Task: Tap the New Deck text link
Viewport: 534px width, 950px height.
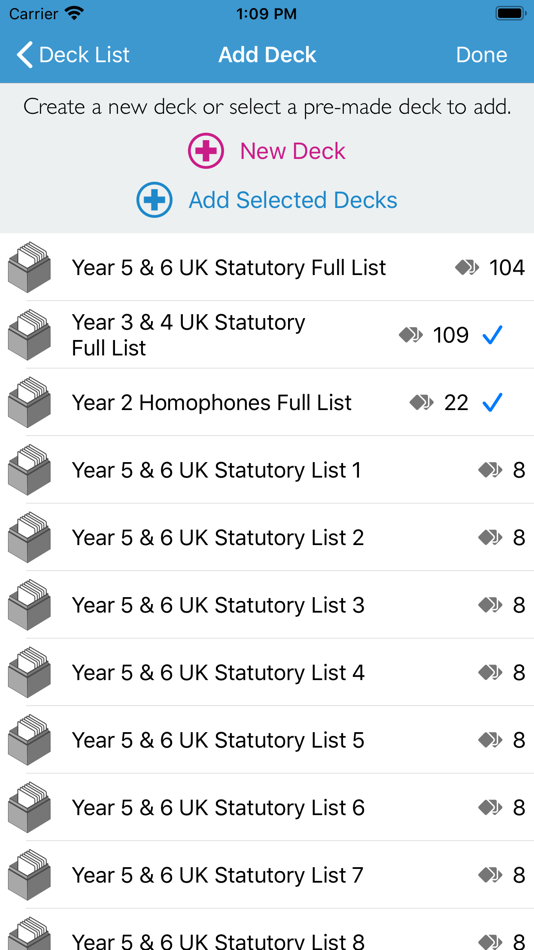Action: [293, 151]
